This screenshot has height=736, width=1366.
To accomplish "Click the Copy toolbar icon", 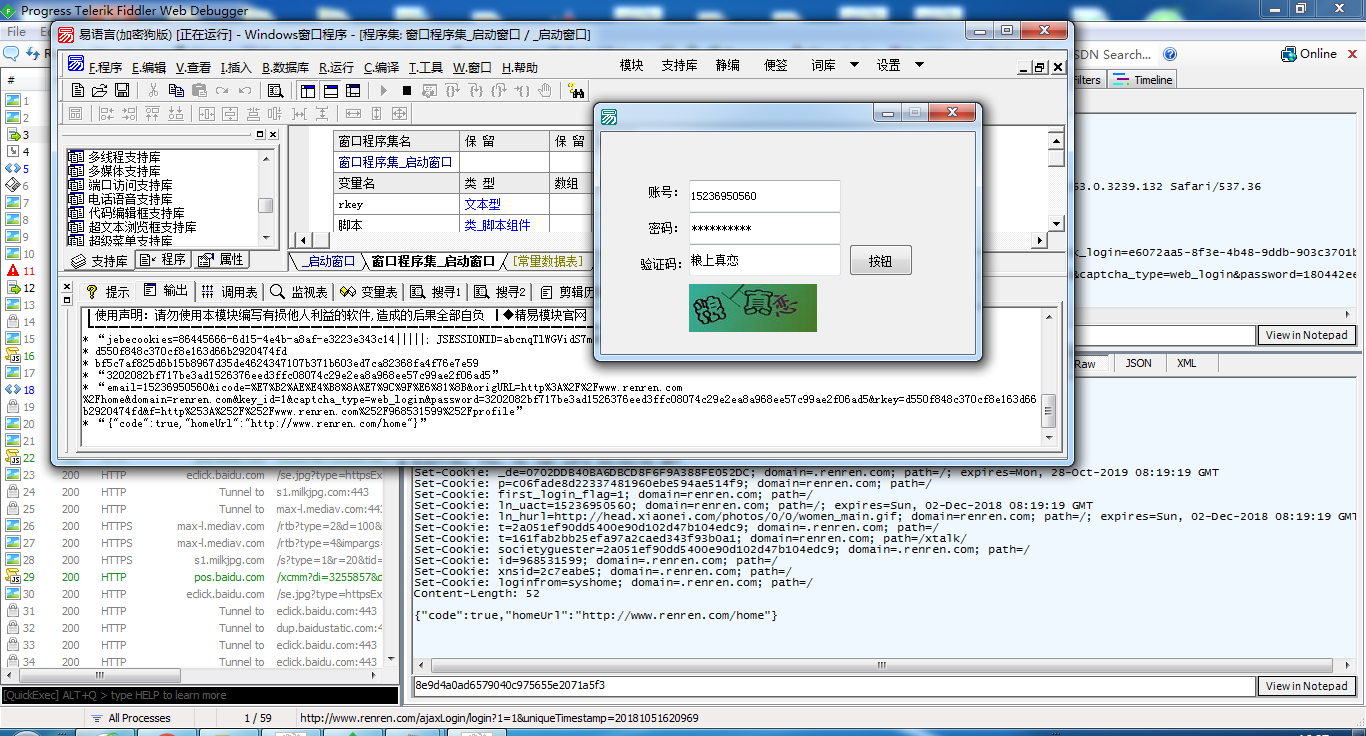I will point(176,90).
